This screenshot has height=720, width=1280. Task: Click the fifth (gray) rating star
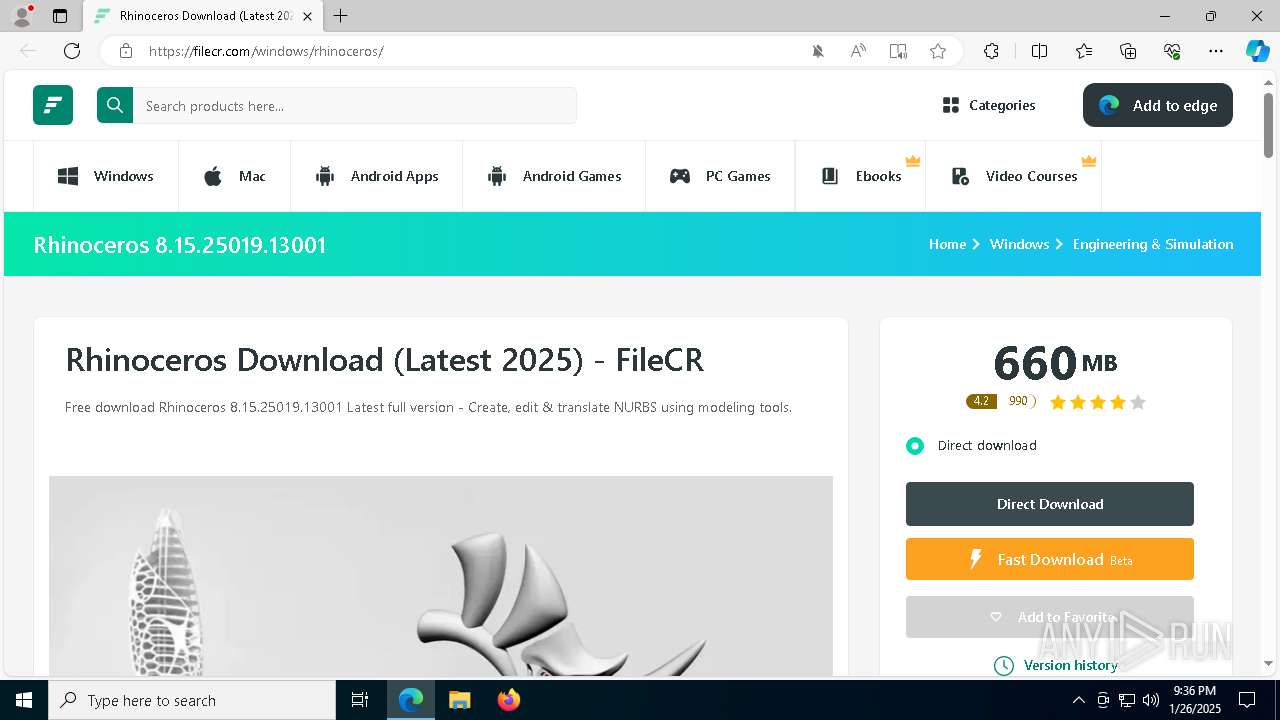(x=1137, y=402)
